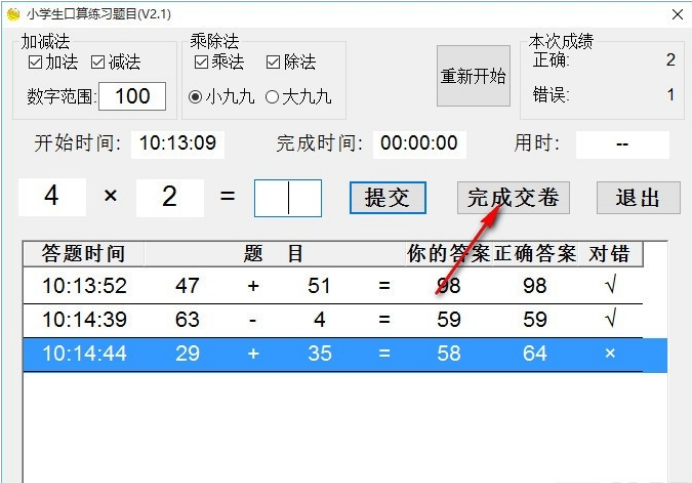
Task: Select the row with time 10:14:39
Action: (x=333, y=320)
